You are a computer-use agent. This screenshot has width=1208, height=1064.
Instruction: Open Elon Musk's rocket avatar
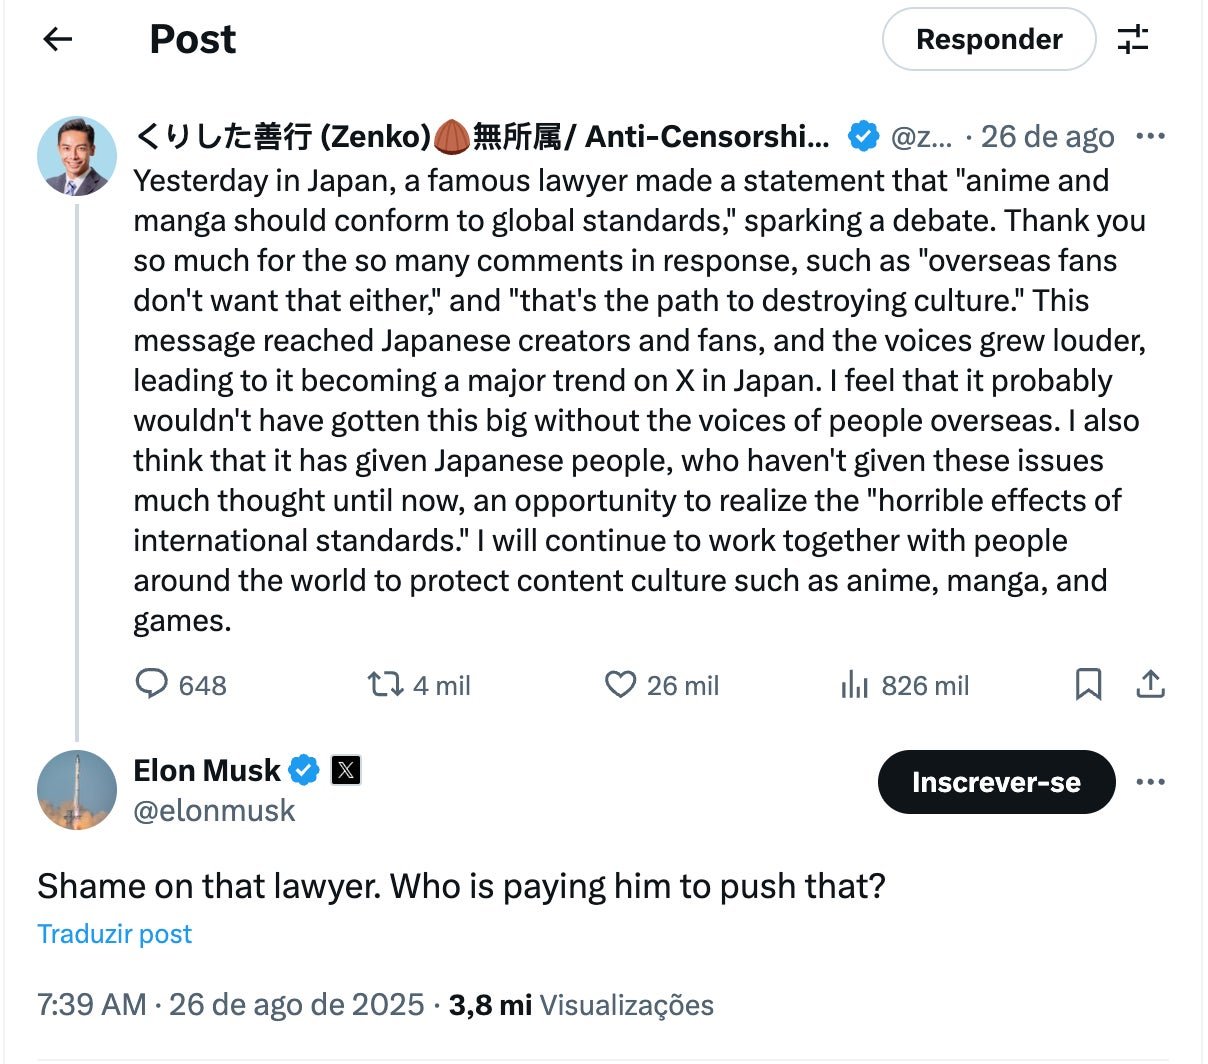(x=77, y=789)
